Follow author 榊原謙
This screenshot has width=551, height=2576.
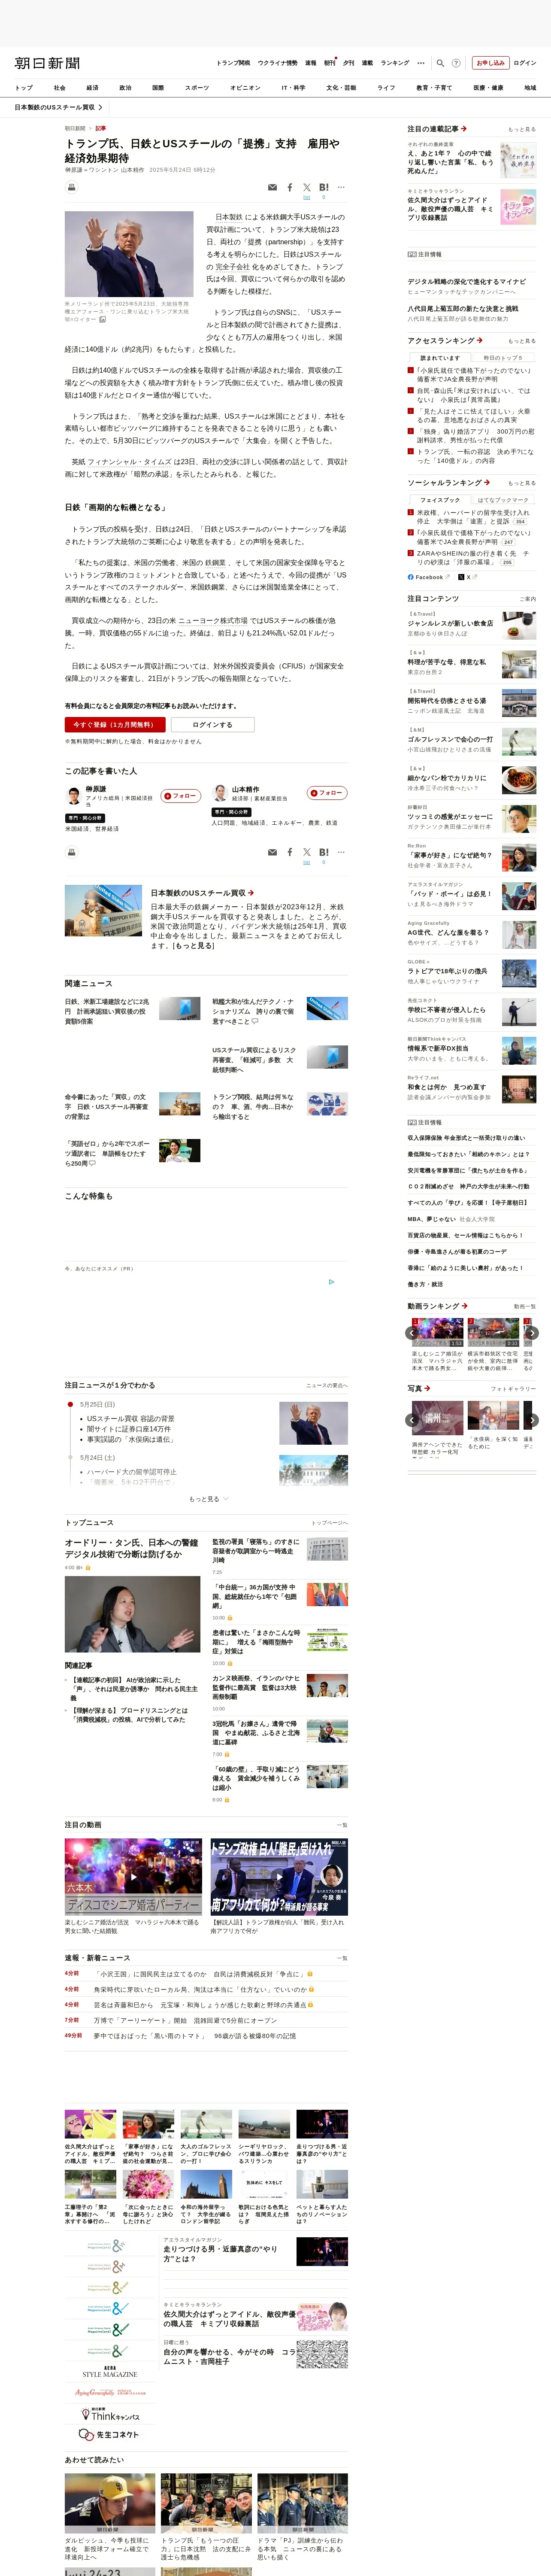pos(181,796)
